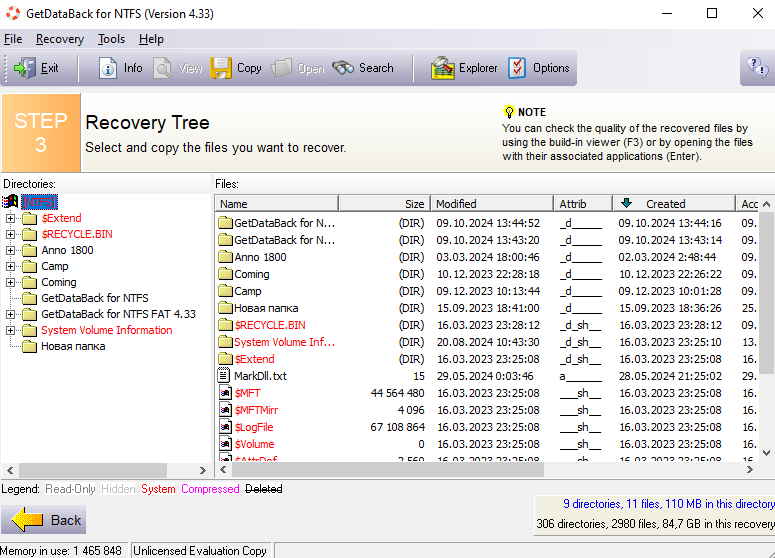This screenshot has width=775, height=558.
Task: Click the $MFT file icon
Action: [x=225, y=393]
